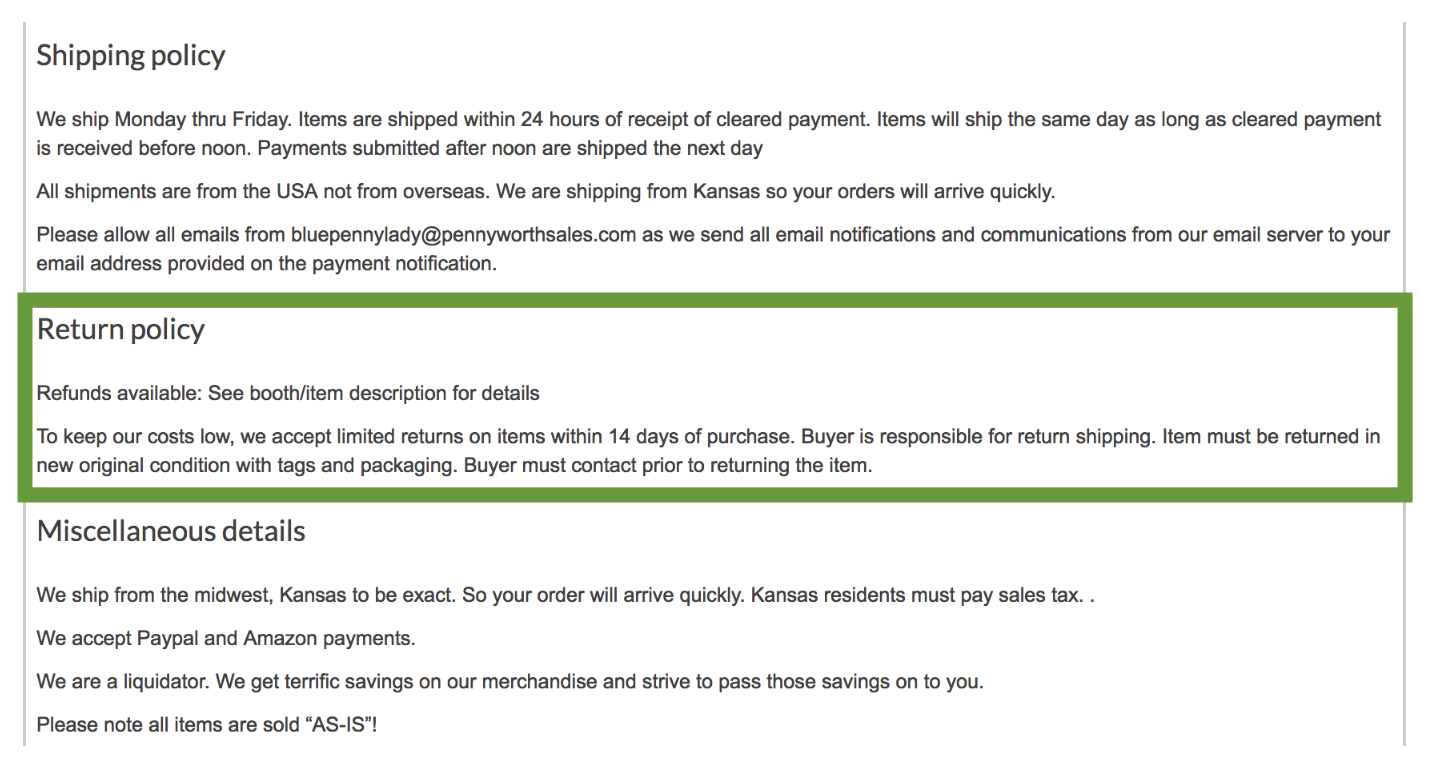This screenshot has width=1436, height=762.
Task: Click the 'AS-IS' notice line
Action: pyautogui.click(x=207, y=725)
